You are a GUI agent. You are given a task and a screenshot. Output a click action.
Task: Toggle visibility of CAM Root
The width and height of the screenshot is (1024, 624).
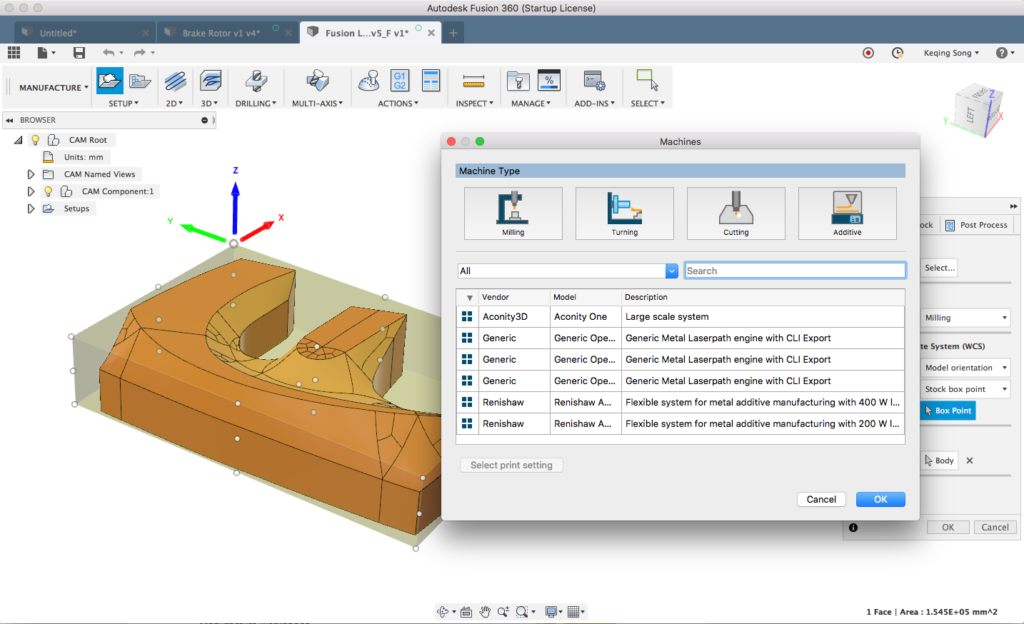[x=36, y=140]
